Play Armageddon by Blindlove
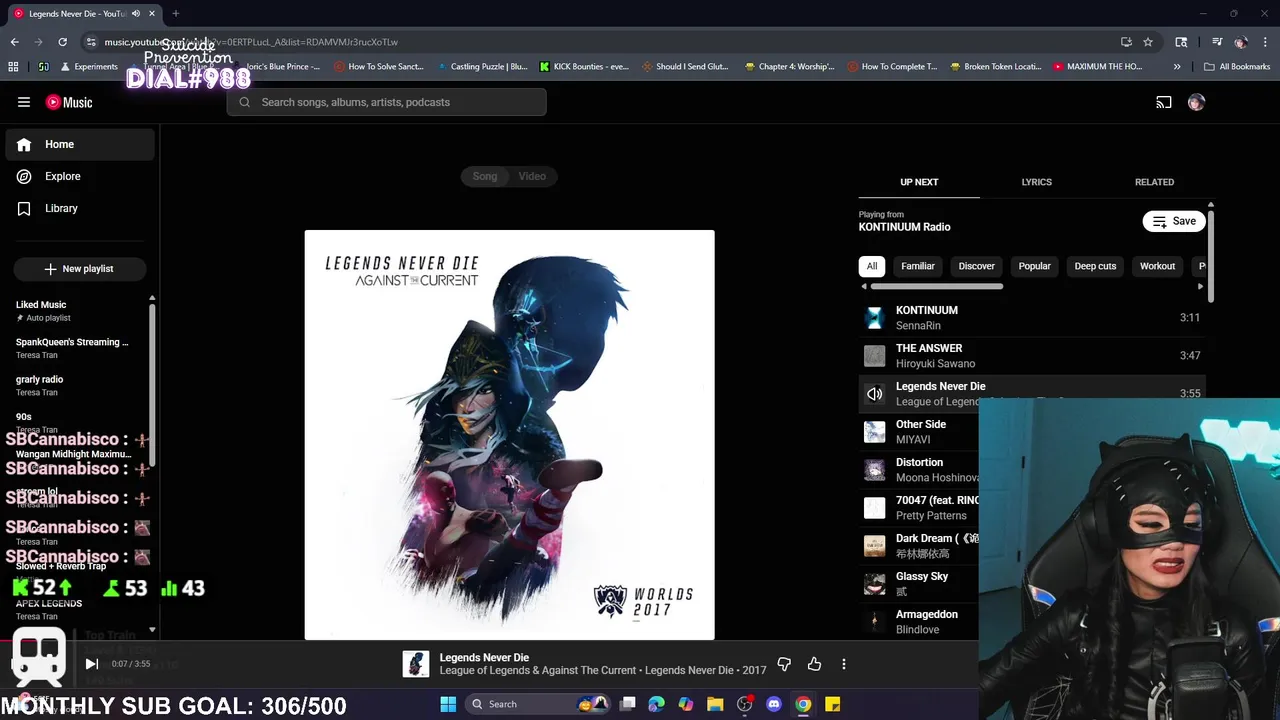This screenshot has height=720, width=1280. click(x=920, y=621)
